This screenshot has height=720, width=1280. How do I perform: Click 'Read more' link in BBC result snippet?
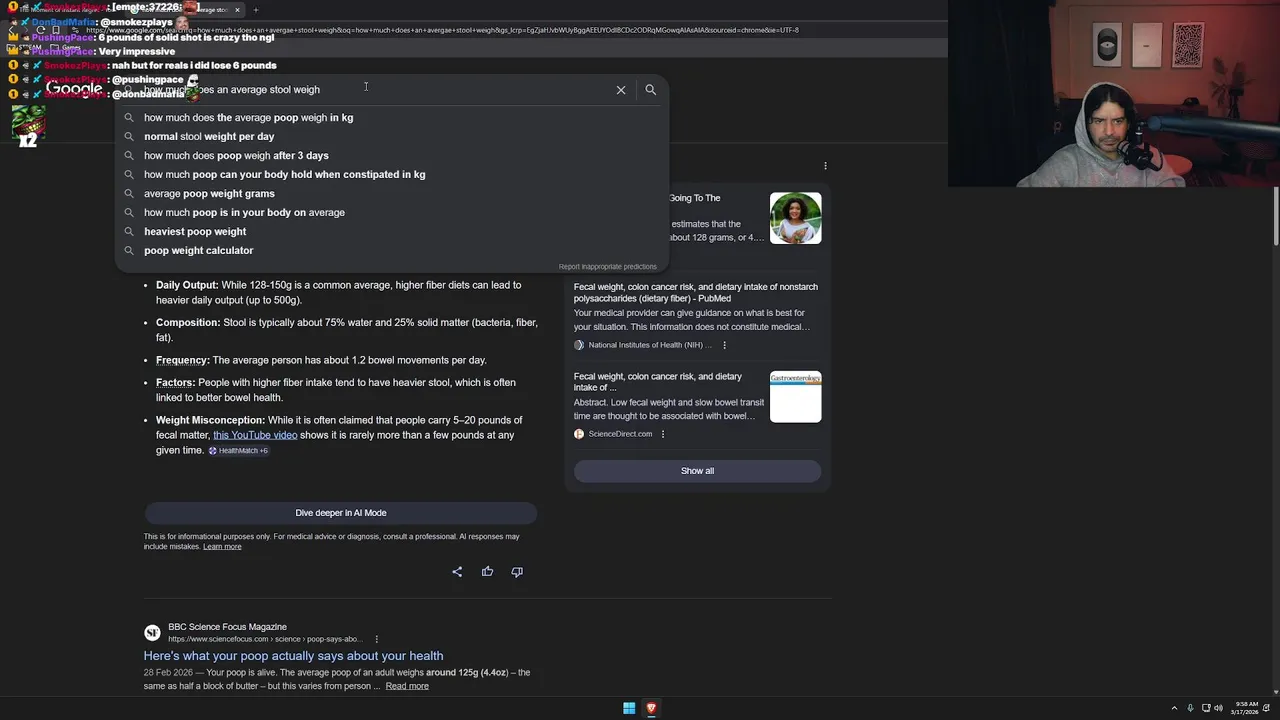(407, 686)
